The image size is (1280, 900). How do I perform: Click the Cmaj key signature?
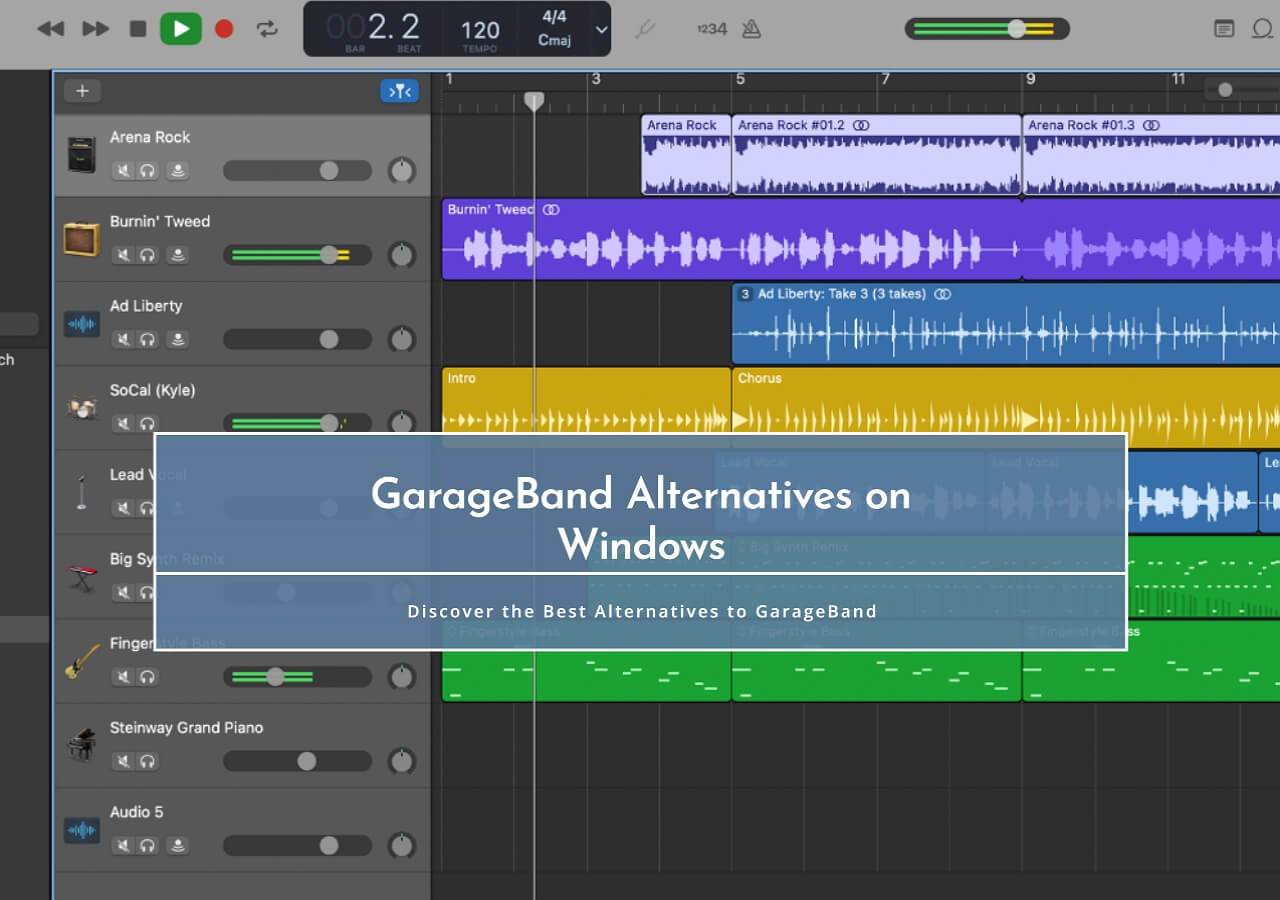[x=554, y=41]
